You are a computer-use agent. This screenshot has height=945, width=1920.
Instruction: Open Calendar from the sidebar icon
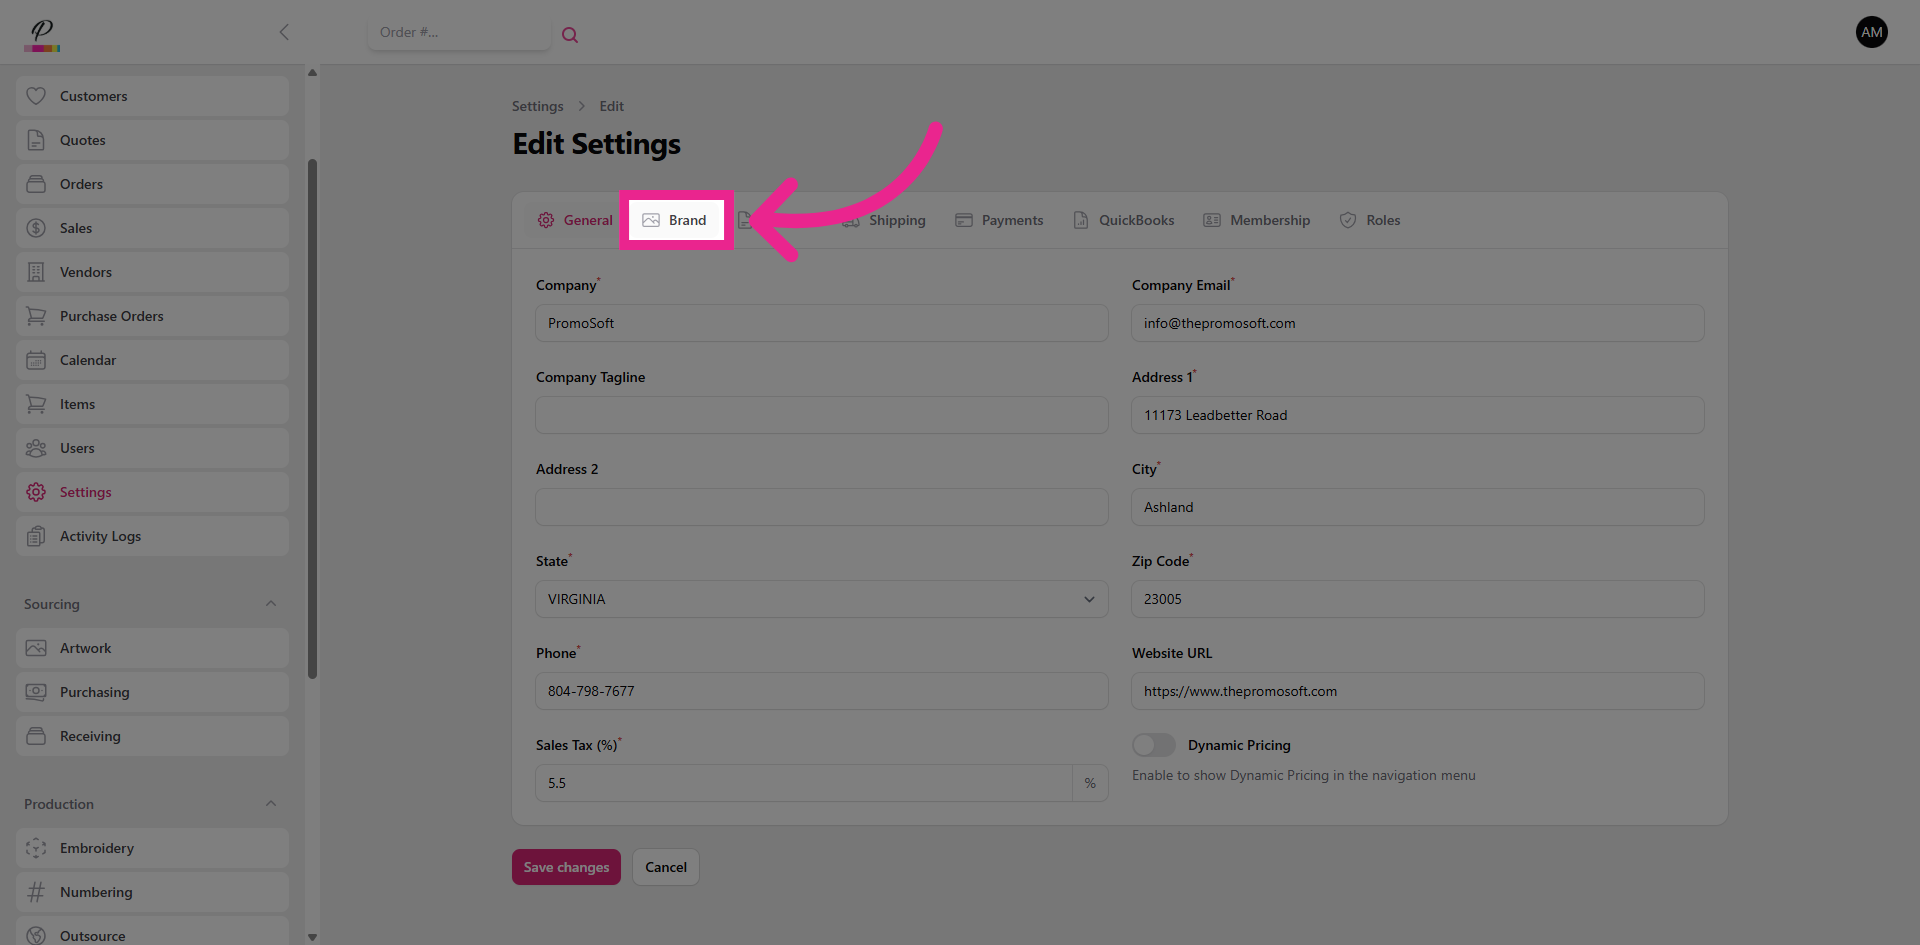click(36, 360)
